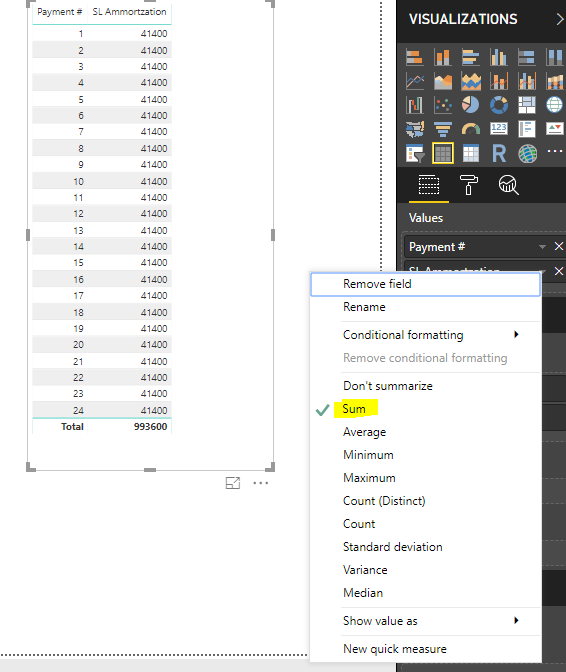Click payment number 12 cell
This screenshot has width=566, height=672.
78,214
